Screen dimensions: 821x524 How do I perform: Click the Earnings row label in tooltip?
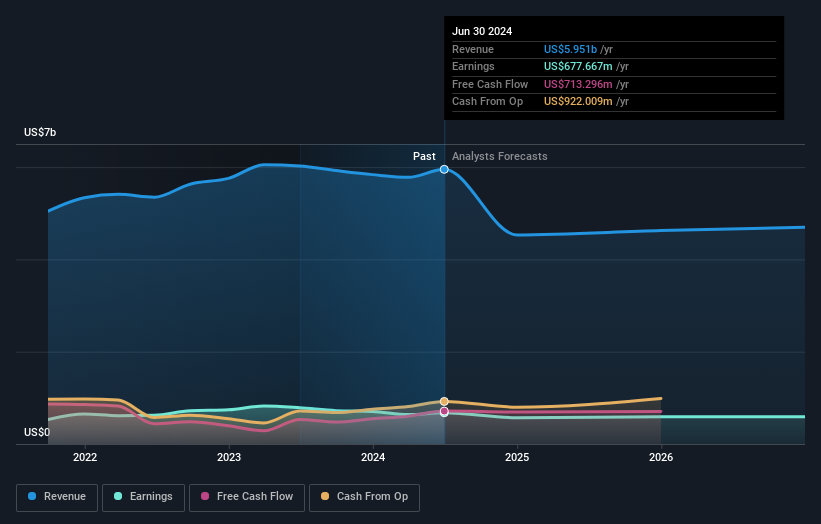pos(473,66)
